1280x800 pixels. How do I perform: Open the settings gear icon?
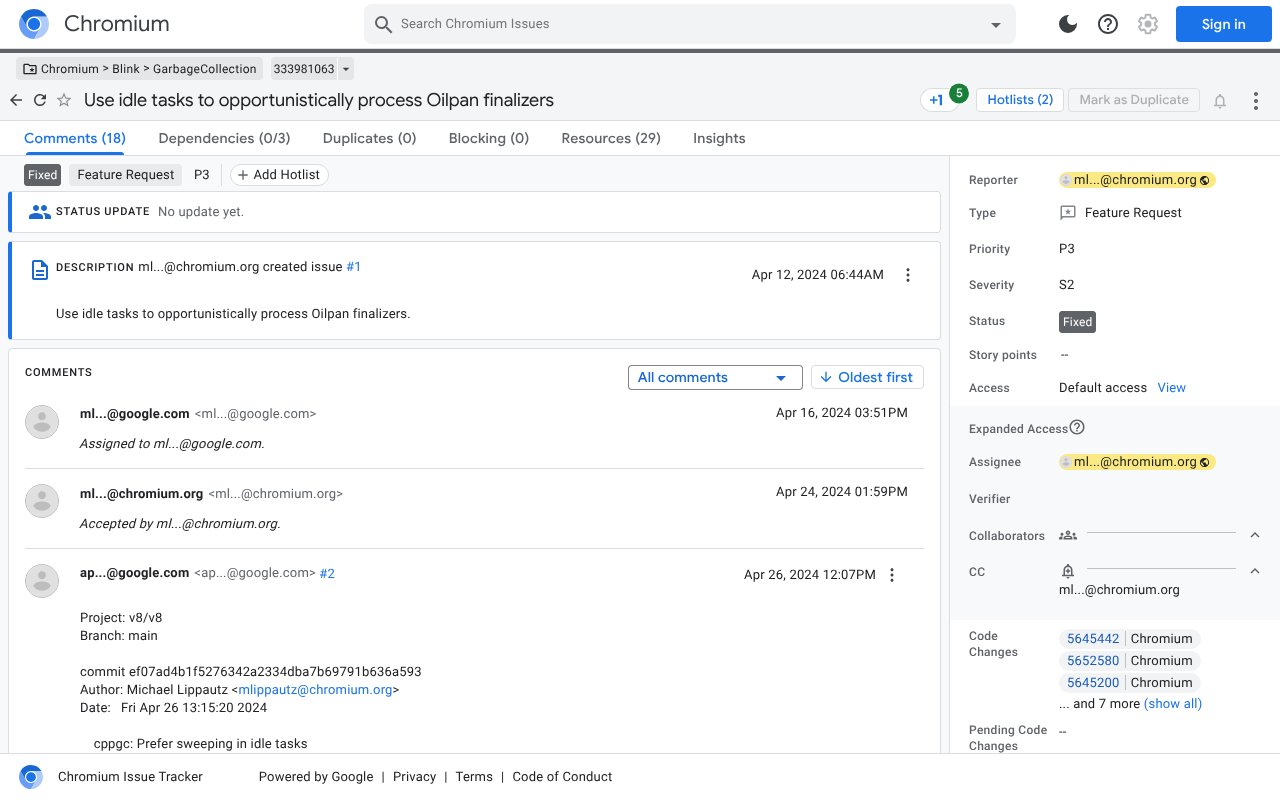point(1148,24)
